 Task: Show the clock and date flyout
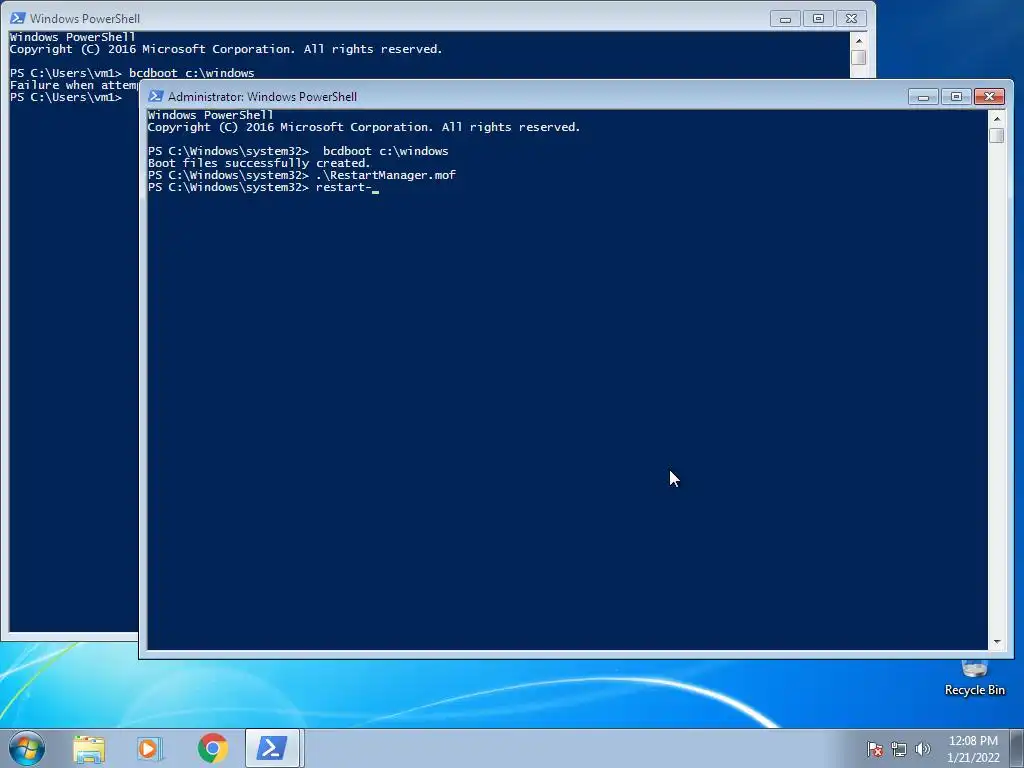point(973,749)
